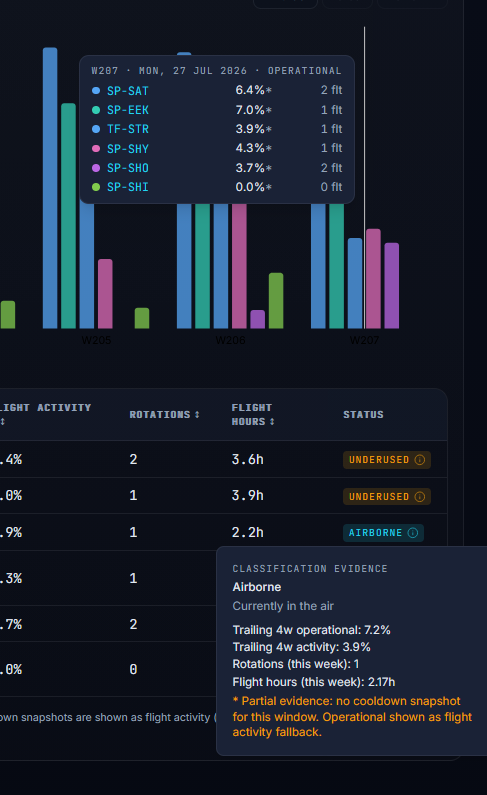
Task: Click SP-SHO purple legend dot
Action: click(96, 168)
